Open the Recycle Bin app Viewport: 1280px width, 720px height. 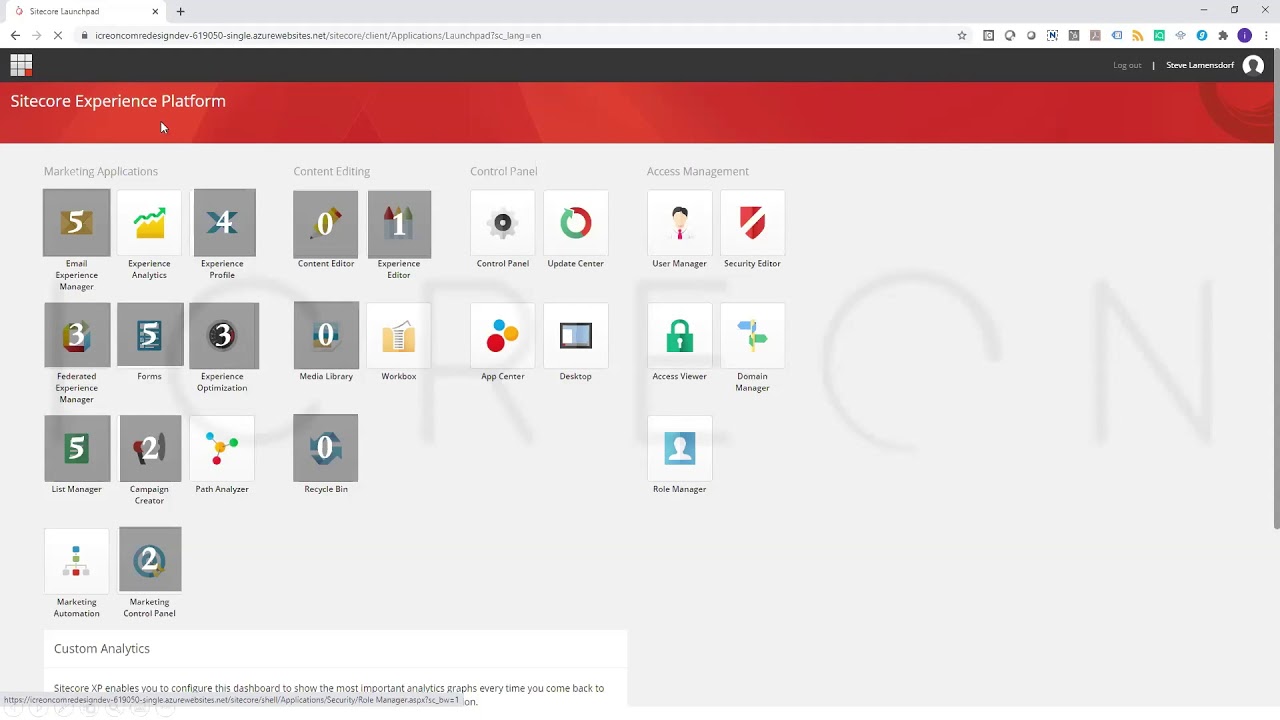(x=326, y=449)
